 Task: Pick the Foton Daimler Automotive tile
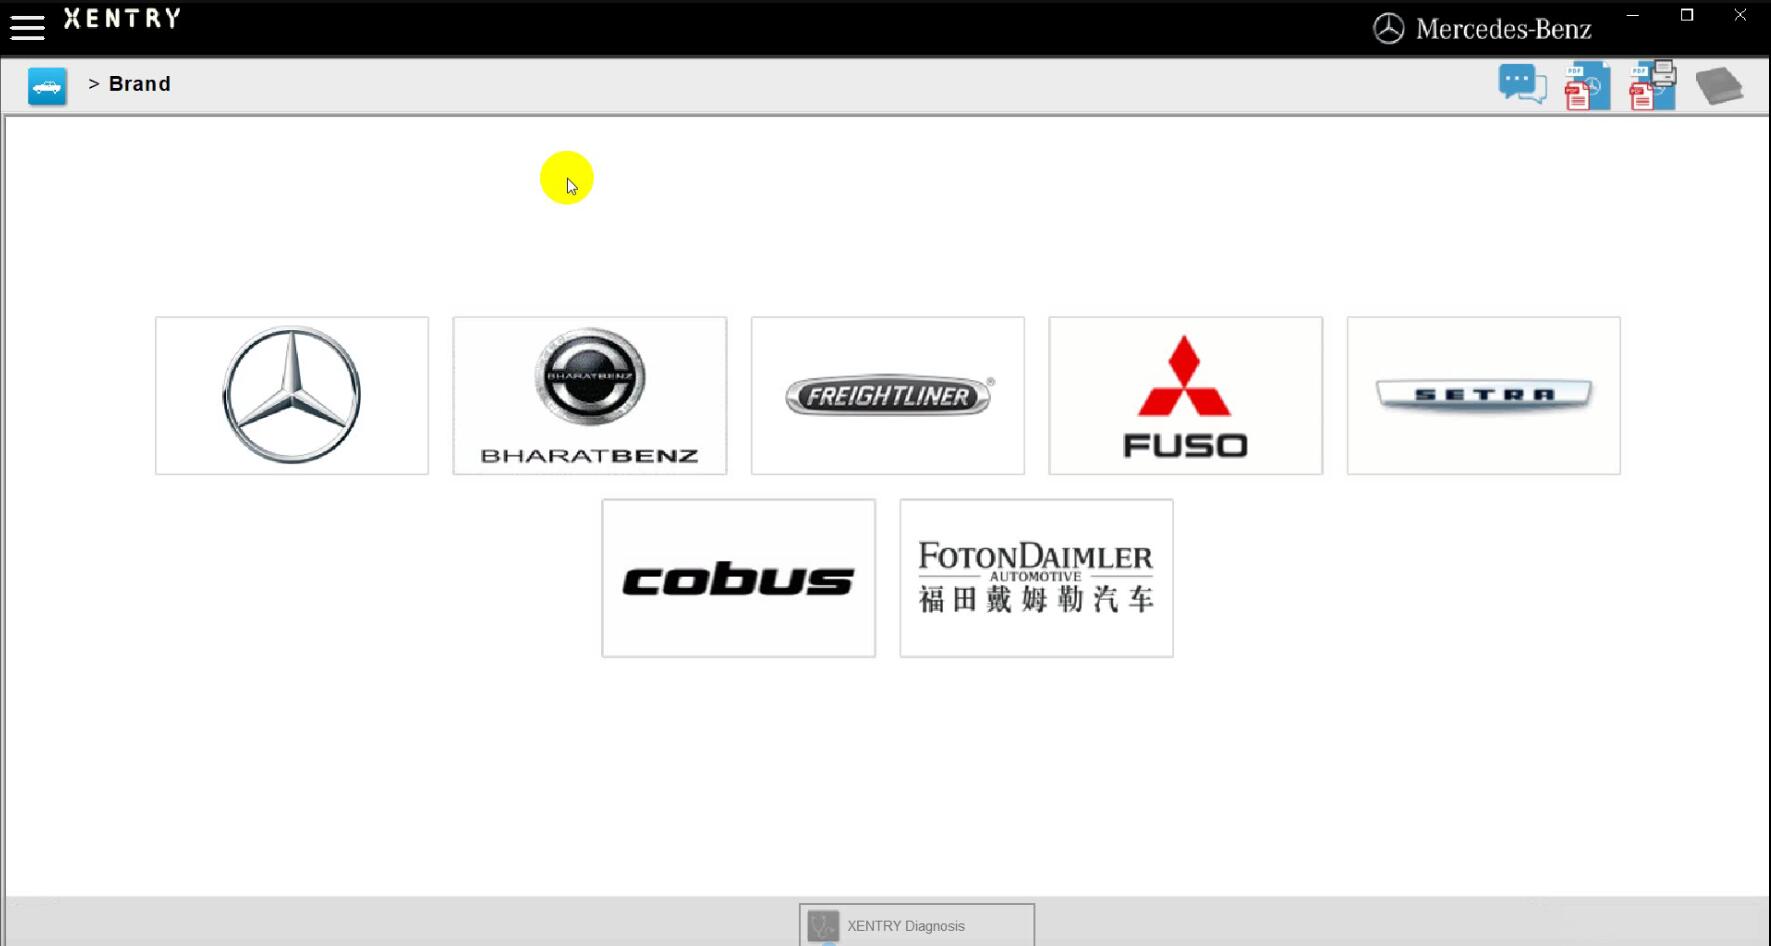coord(1037,578)
